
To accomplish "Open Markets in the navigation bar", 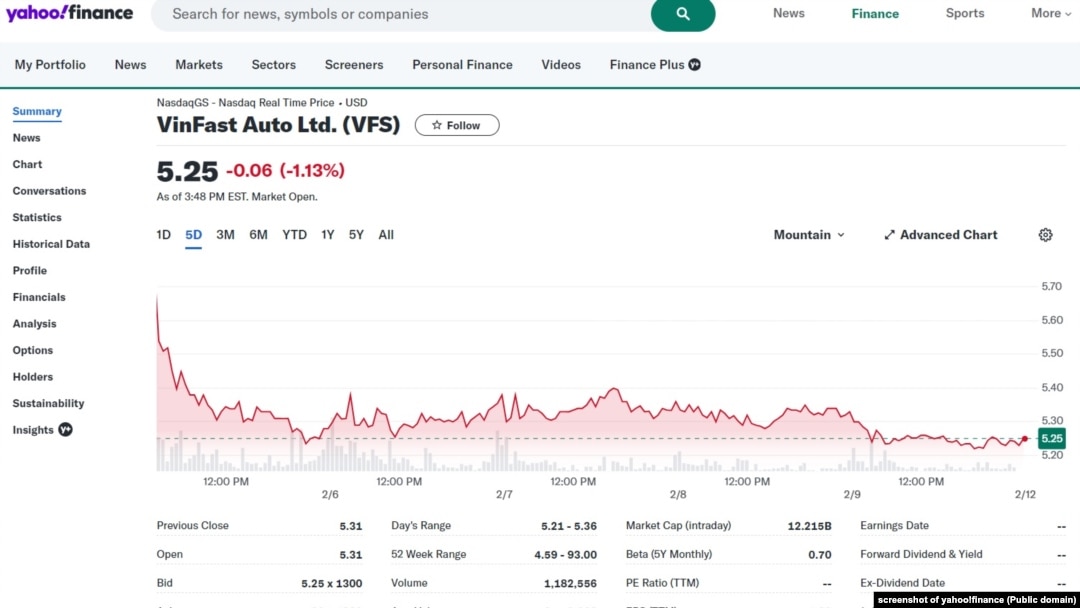I will click(199, 65).
